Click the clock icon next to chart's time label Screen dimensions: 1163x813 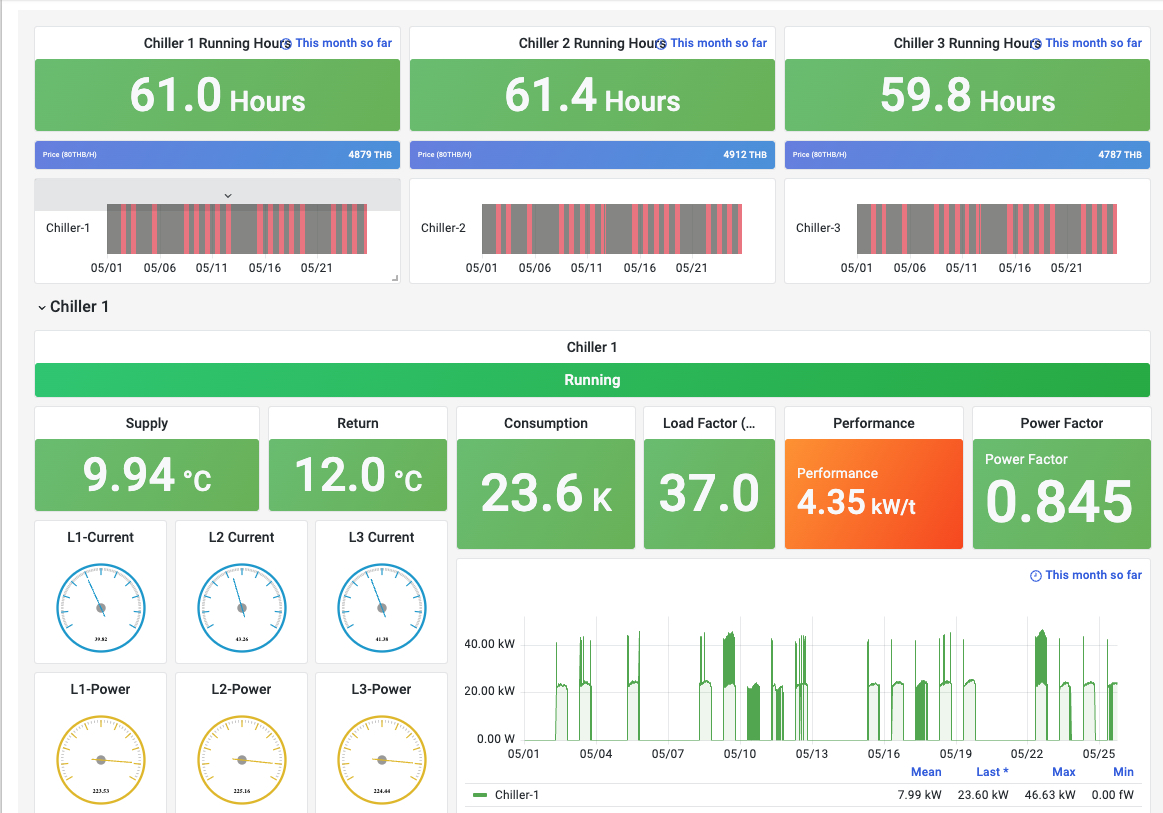point(1034,575)
